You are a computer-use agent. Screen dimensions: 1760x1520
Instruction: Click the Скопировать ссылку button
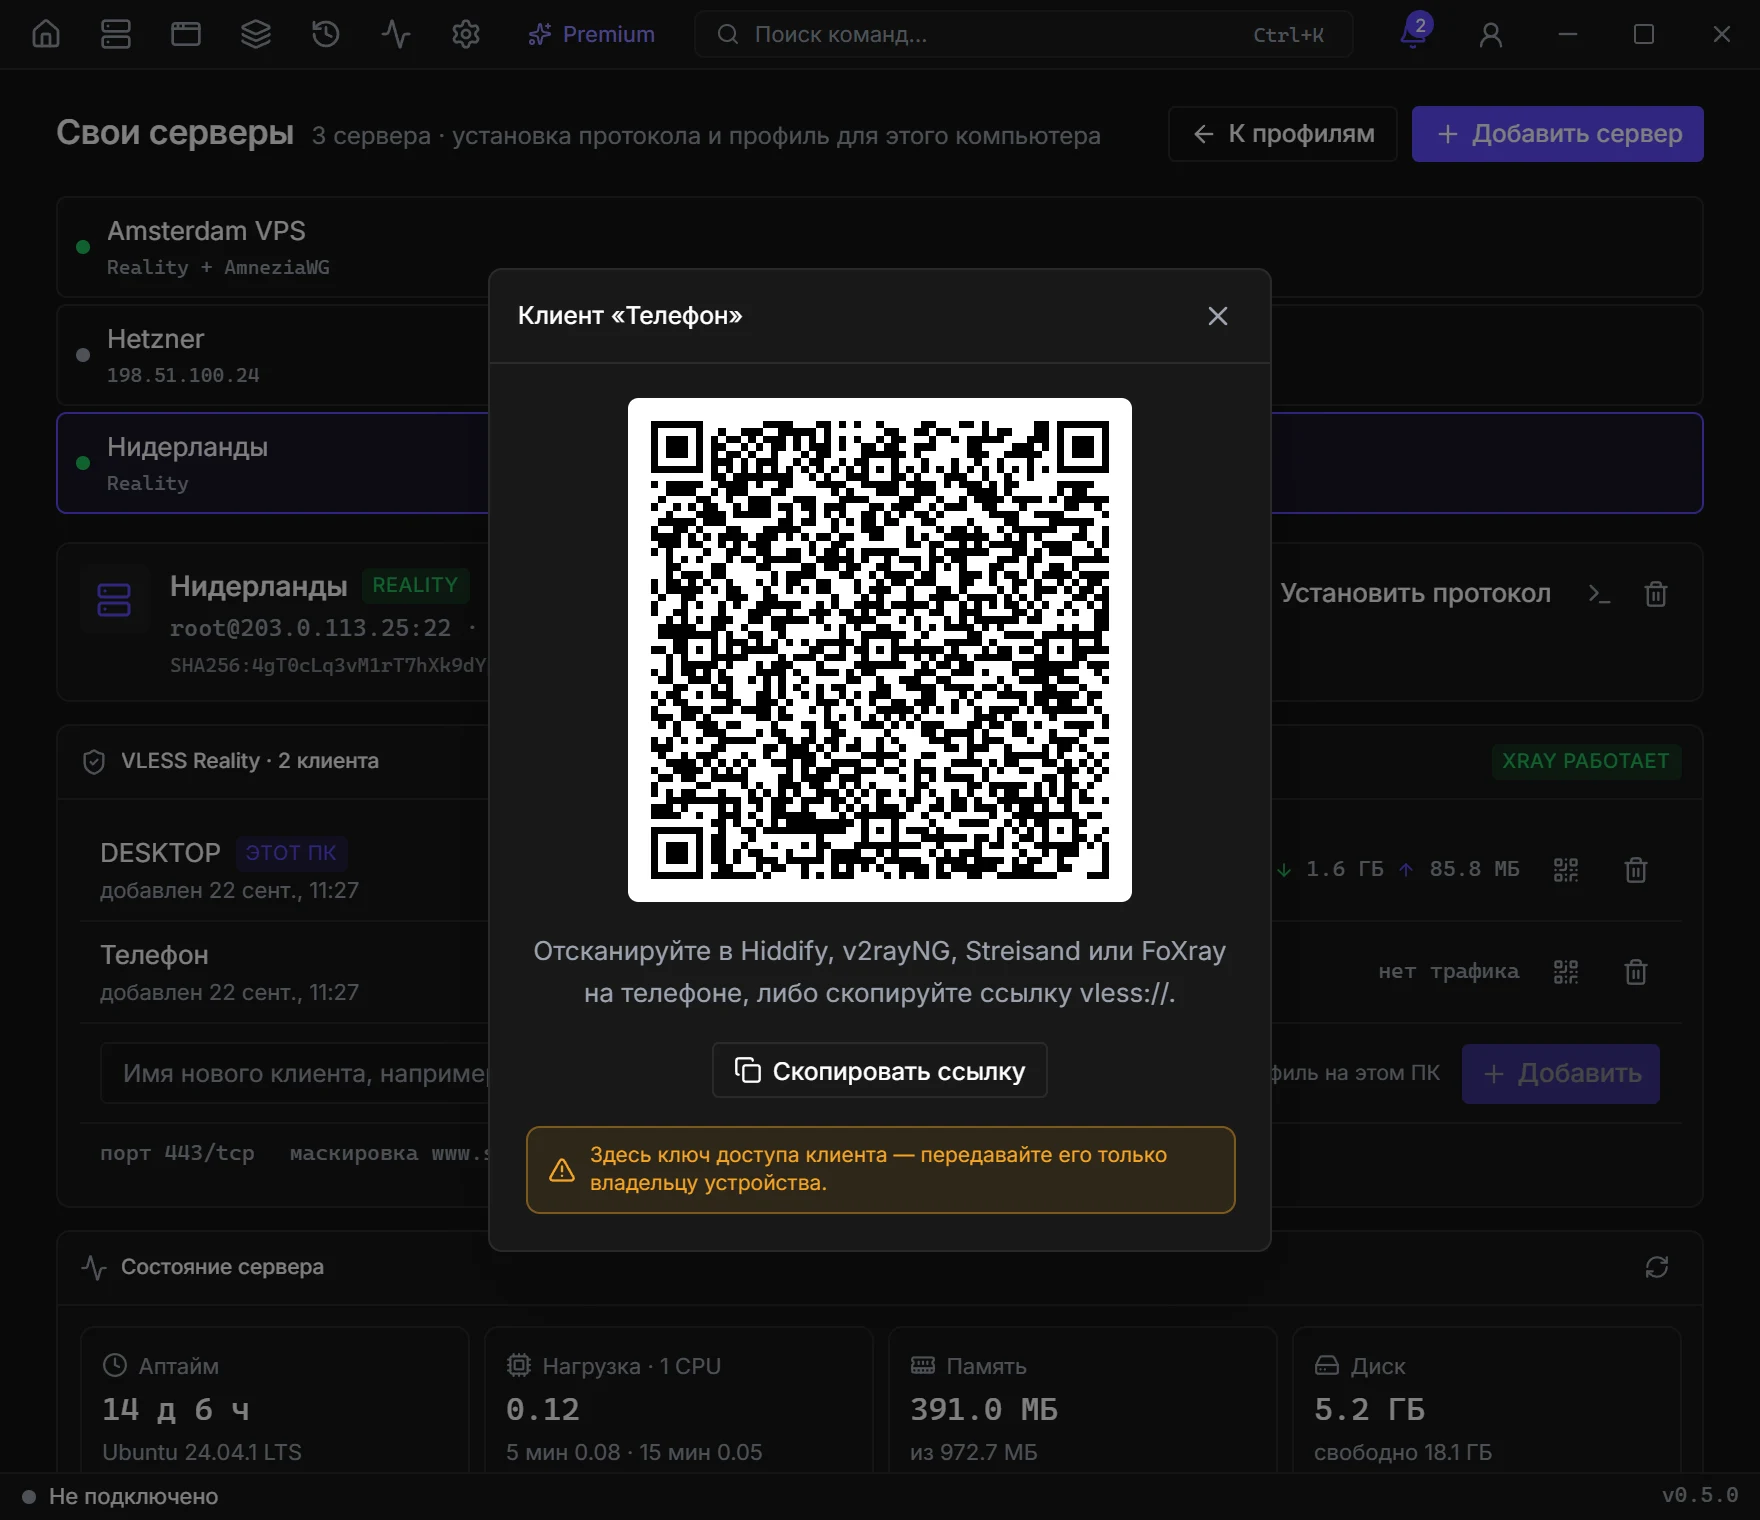click(880, 1071)
